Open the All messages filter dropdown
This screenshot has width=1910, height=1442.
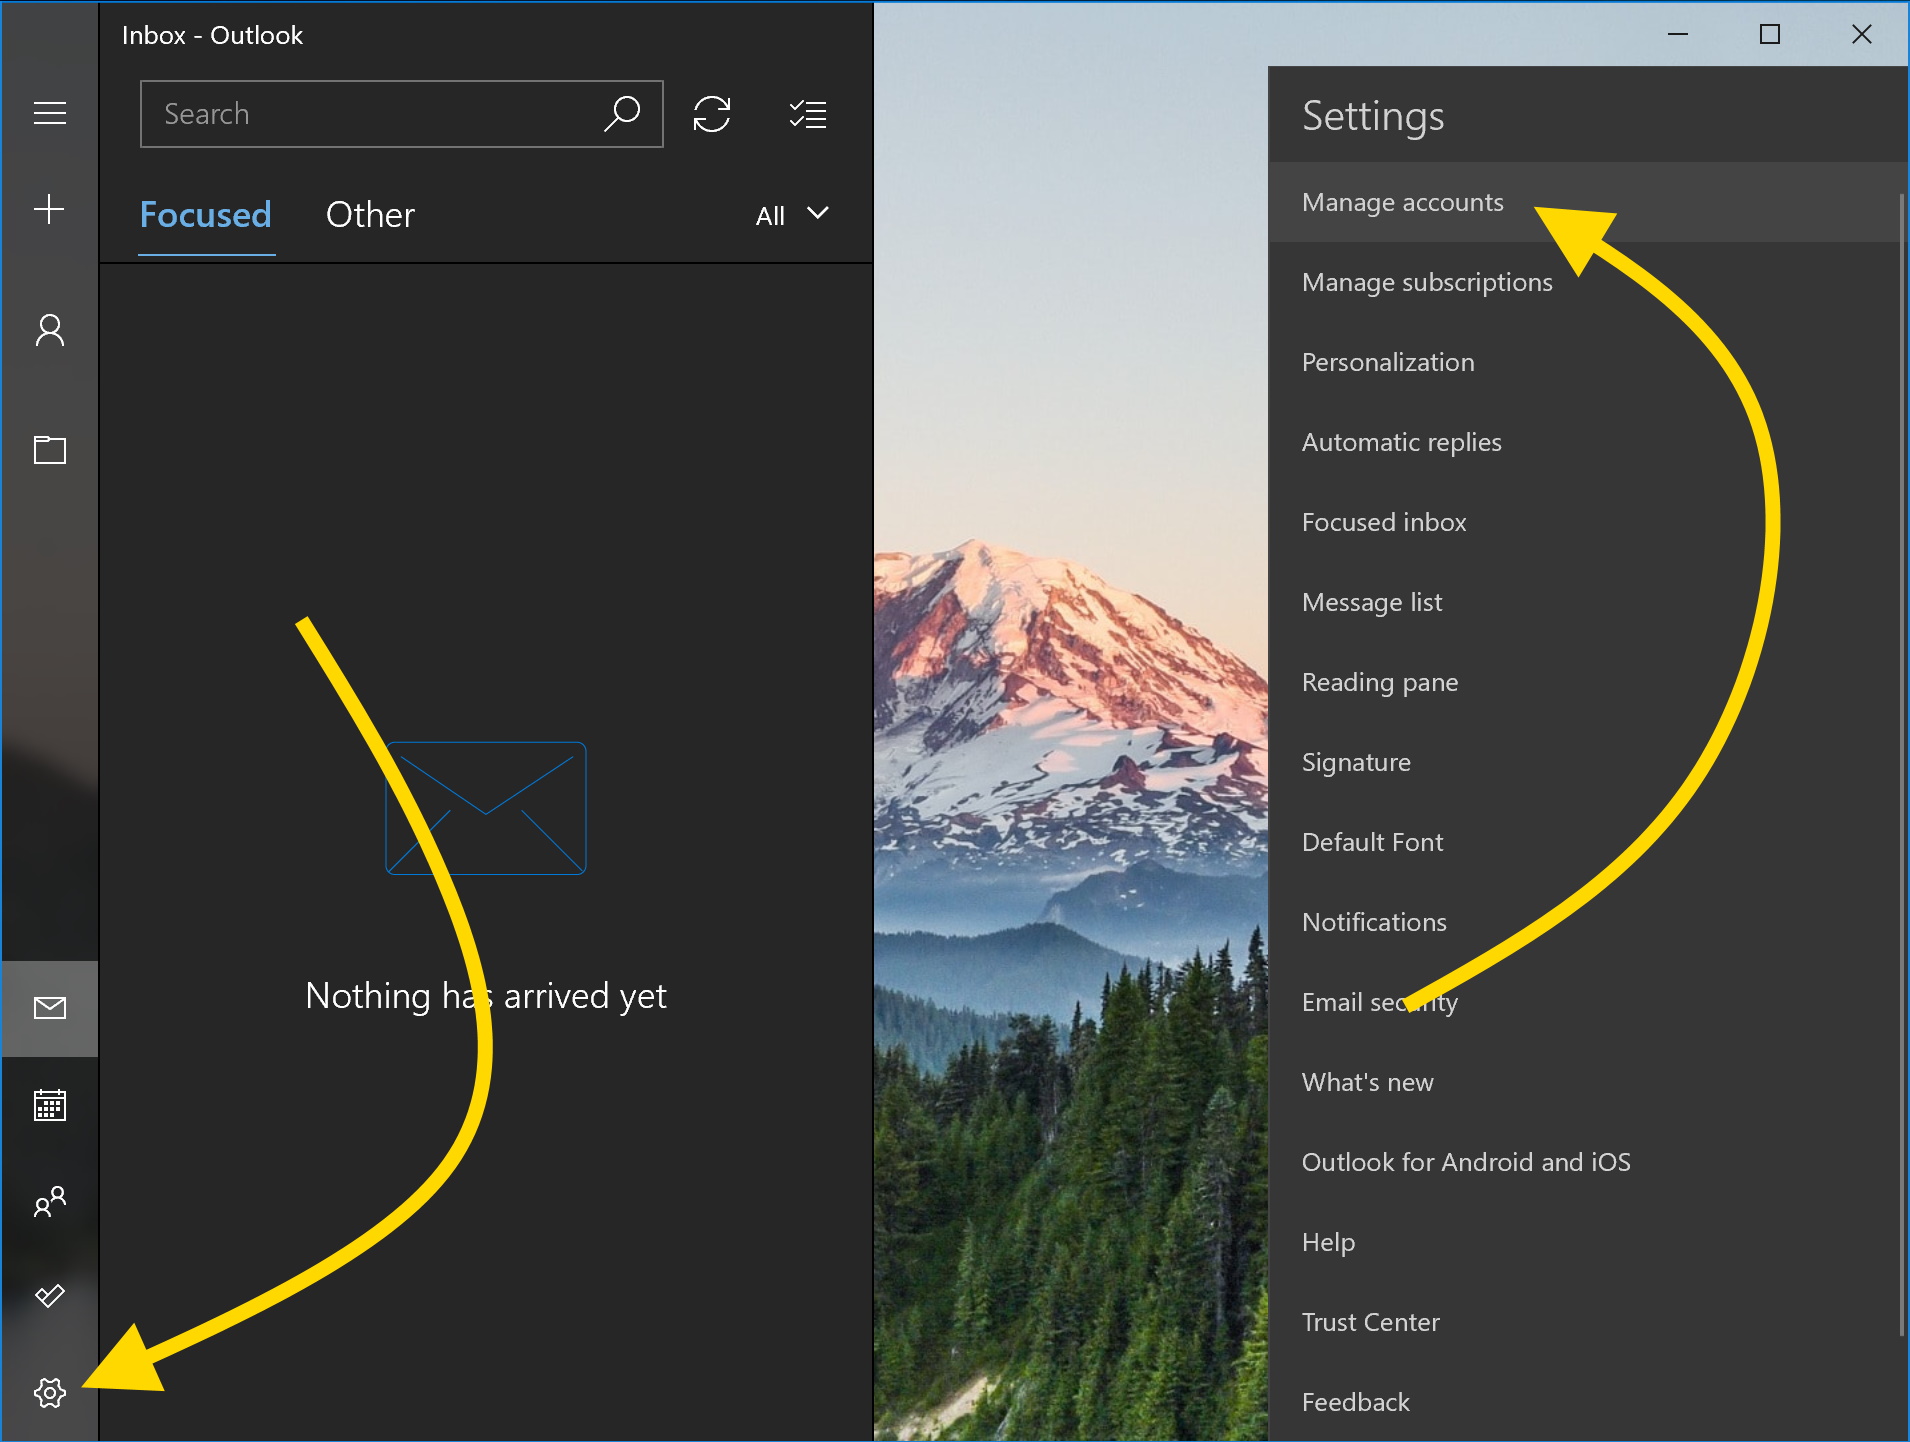tap(791, 215)
